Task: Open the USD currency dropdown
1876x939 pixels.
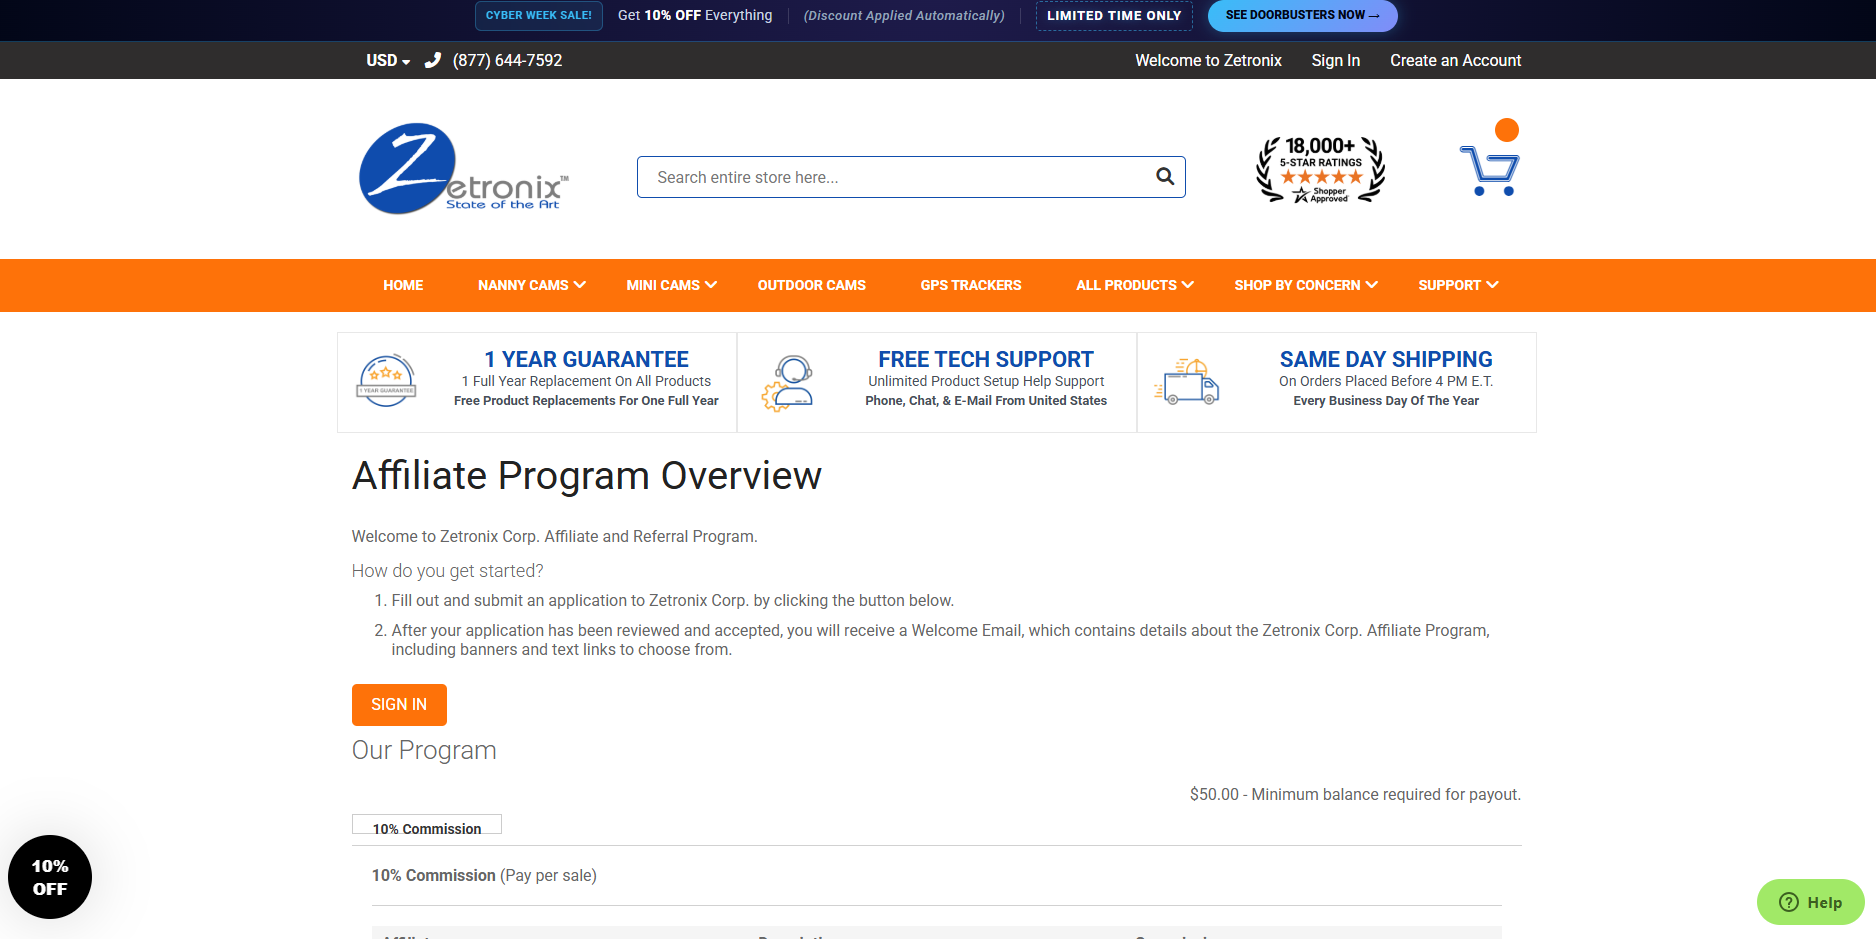Action: point(386,60)
